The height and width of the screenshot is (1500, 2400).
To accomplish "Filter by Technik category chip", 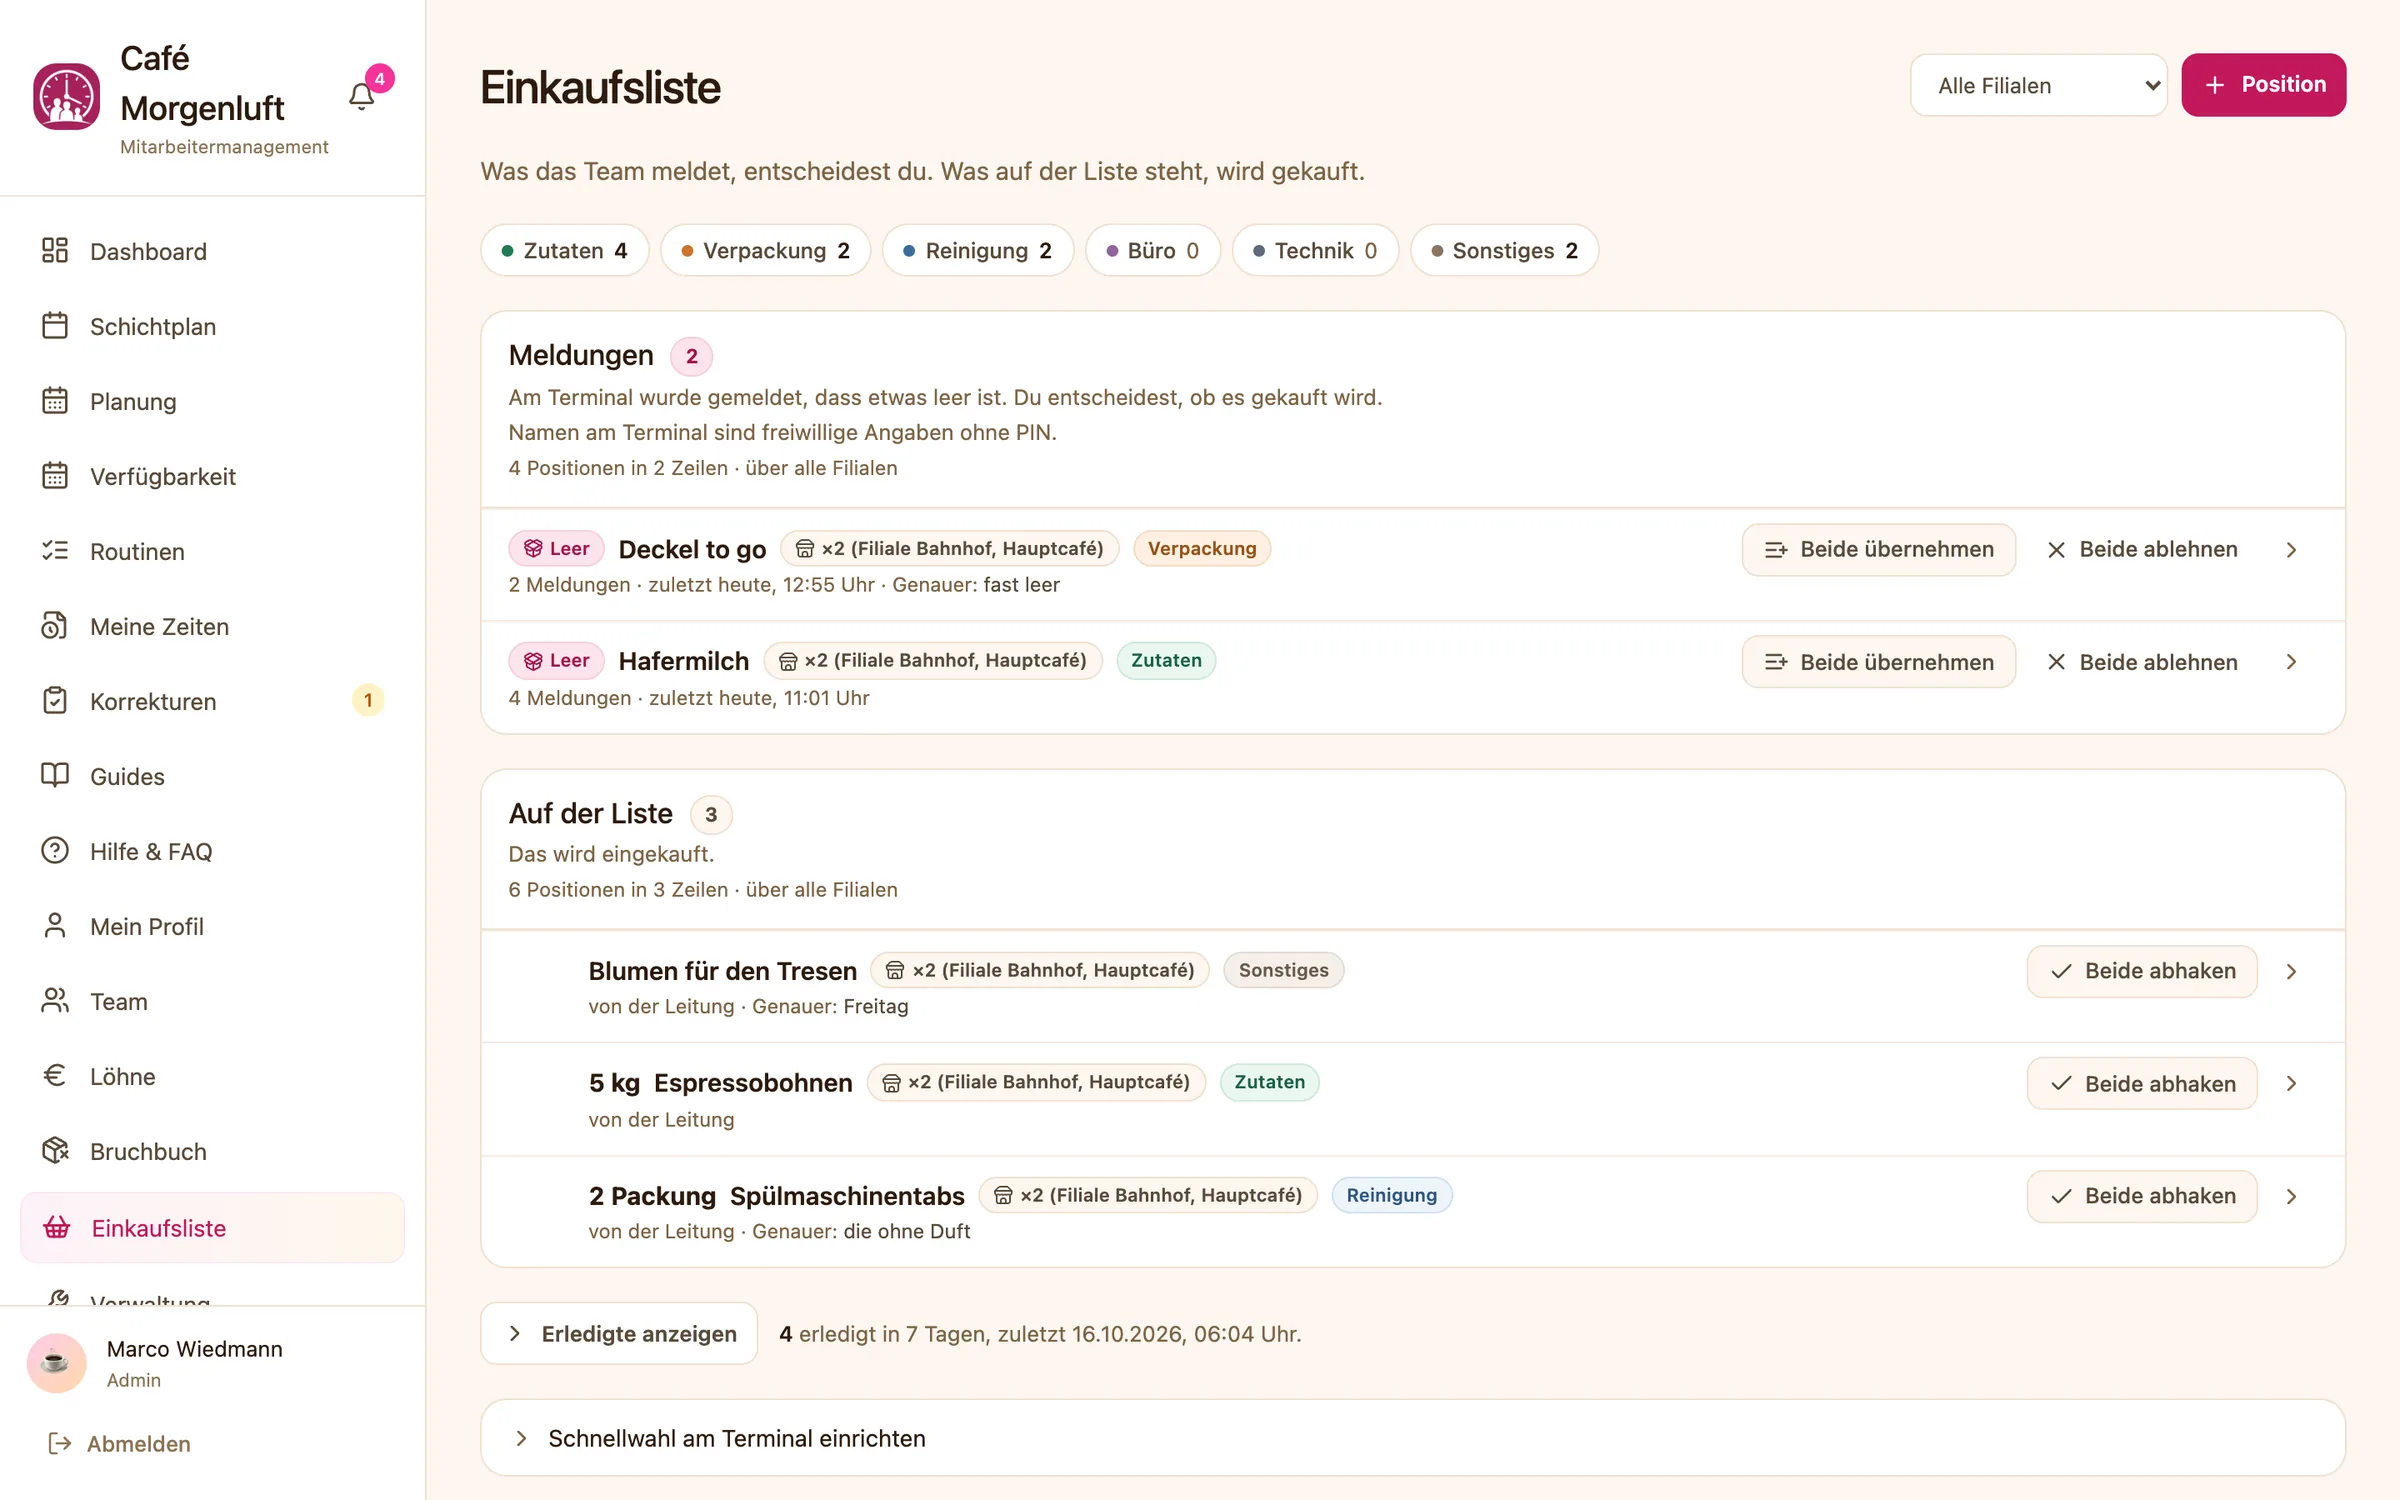I will pyautogui.click(x=1315, y=250).
